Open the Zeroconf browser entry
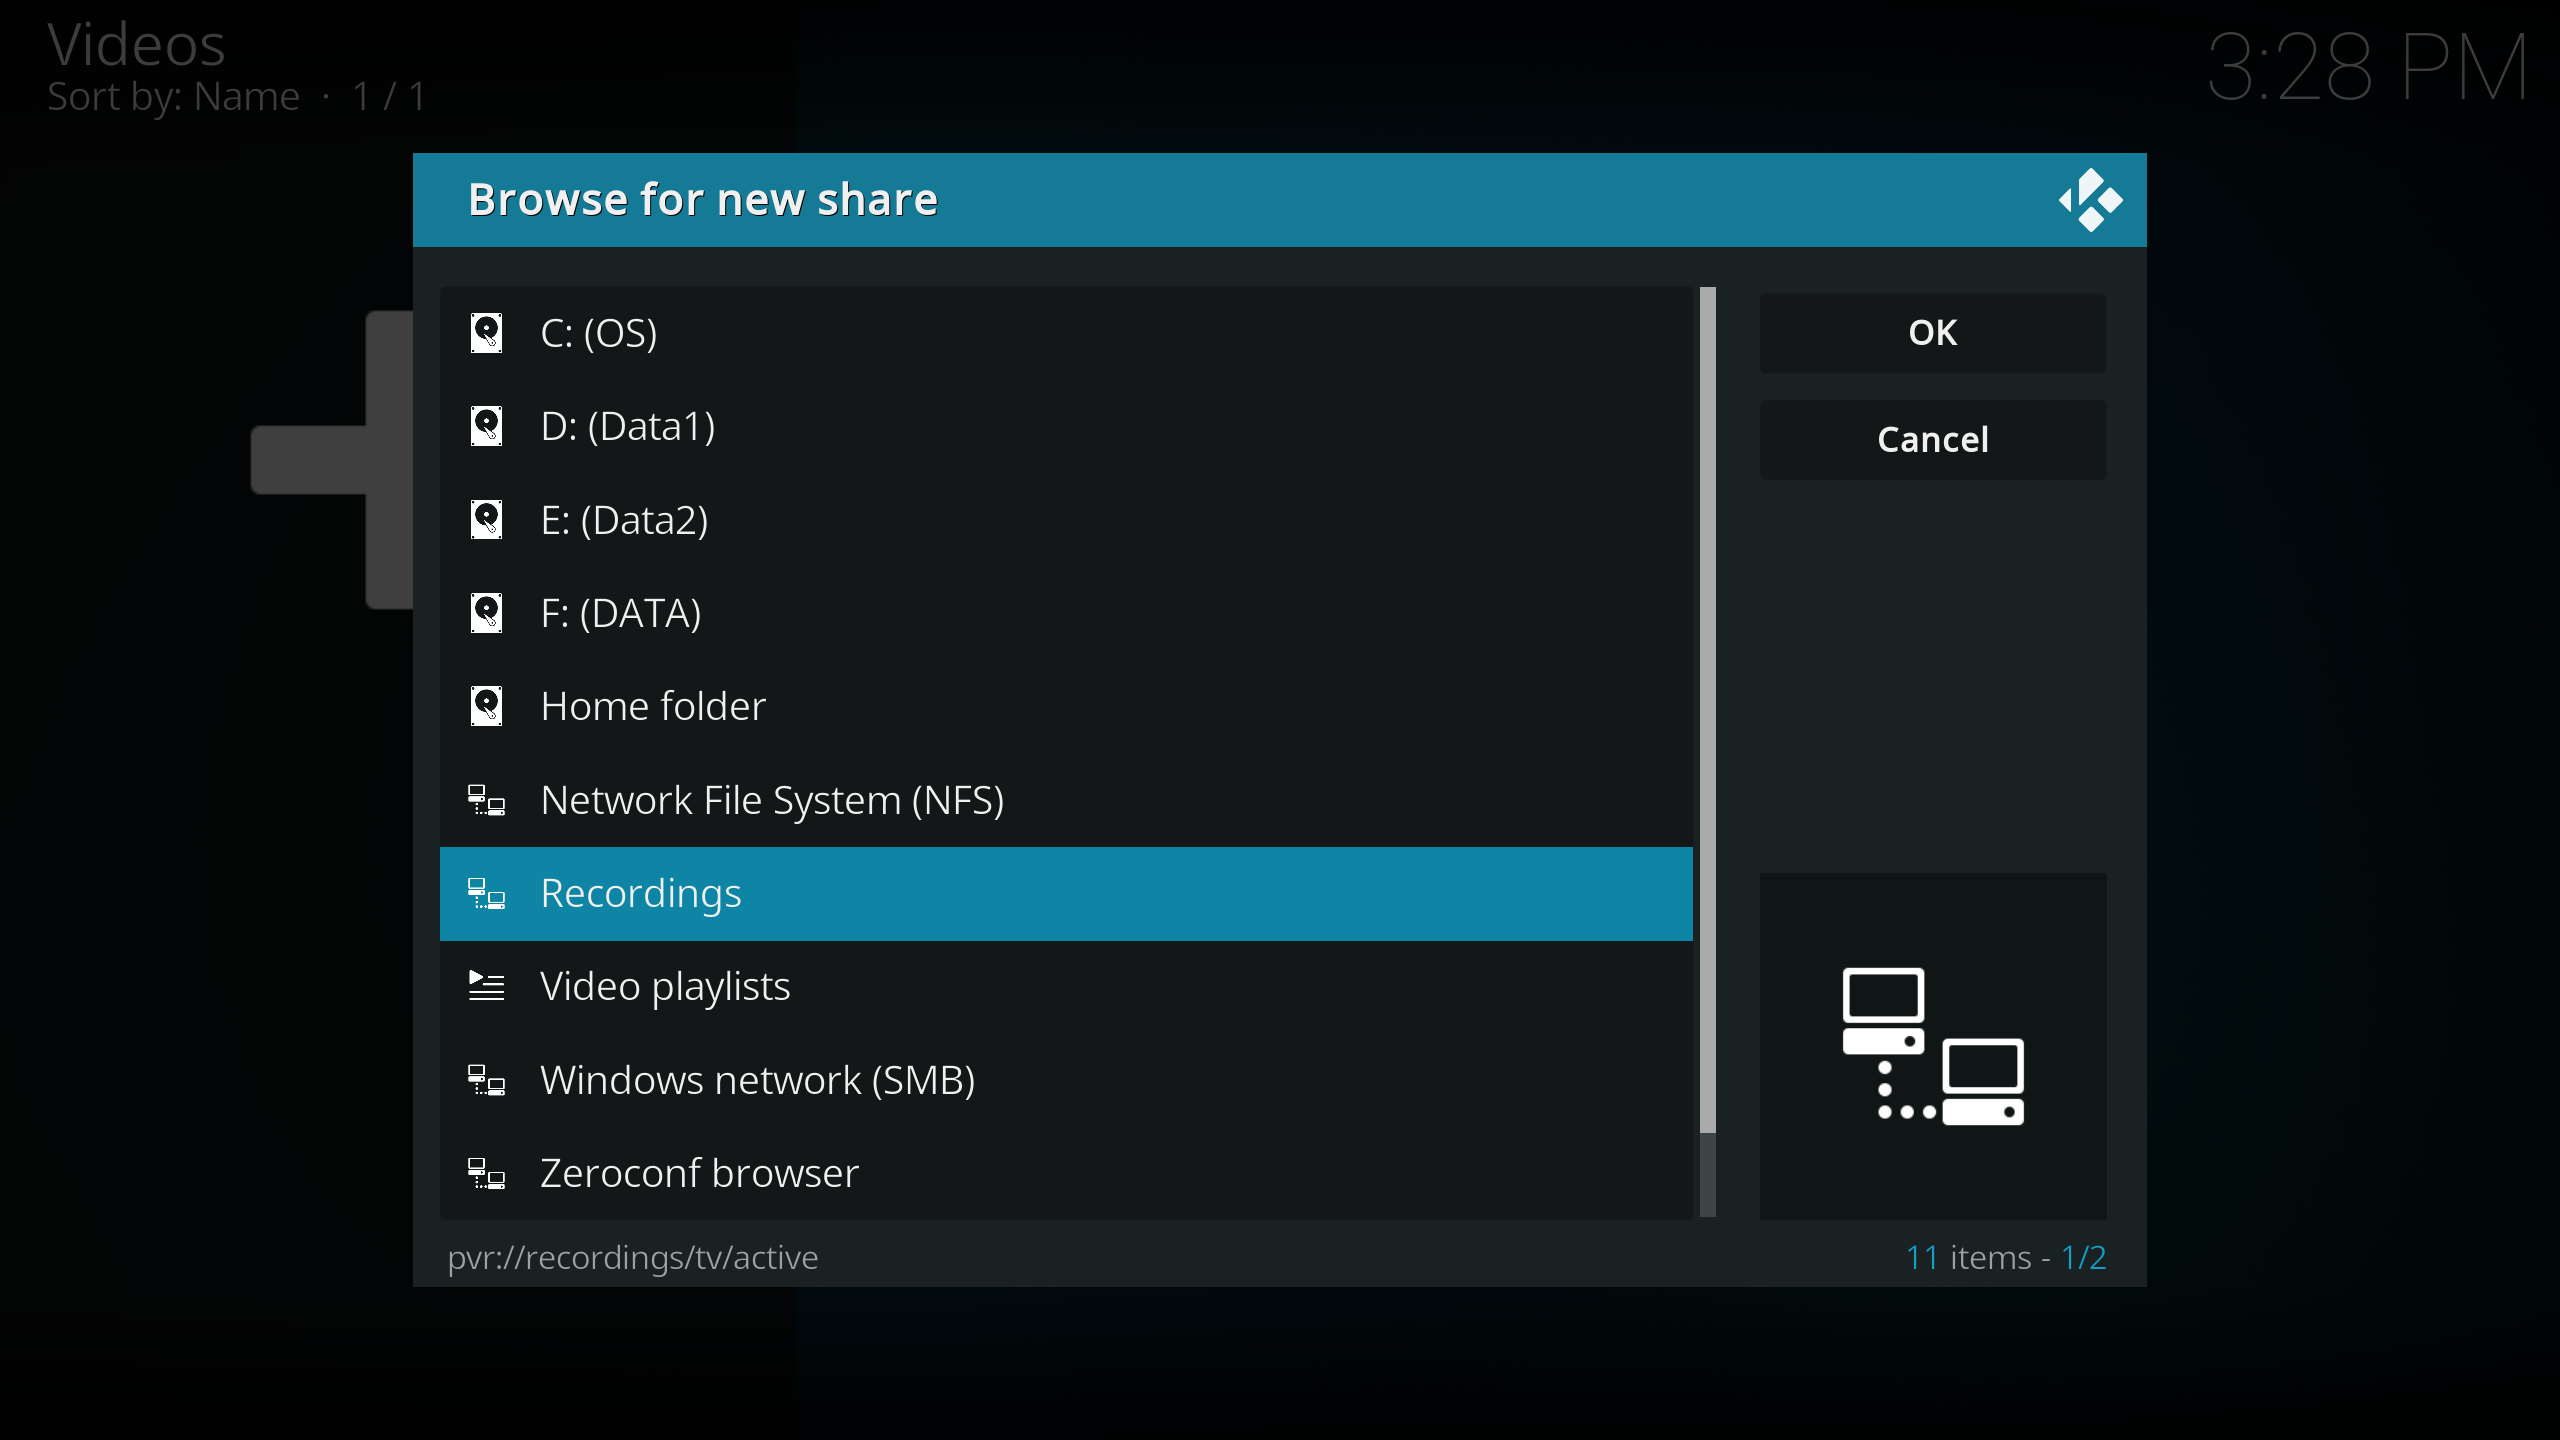Screen dimensions: 2560x1440 click(1066, 1174)
